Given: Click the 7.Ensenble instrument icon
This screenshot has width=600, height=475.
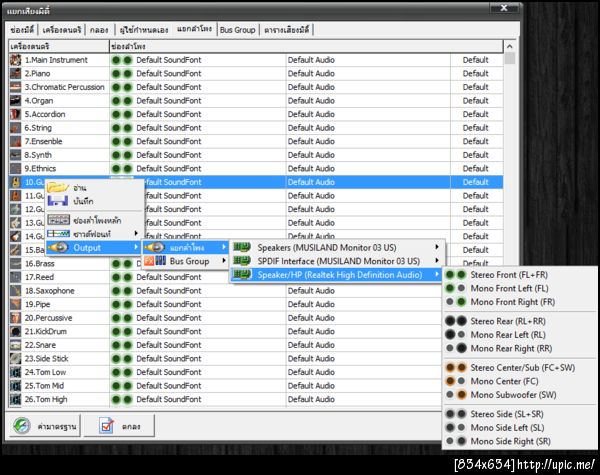Looking at the screenshot, I should point(15,141).
